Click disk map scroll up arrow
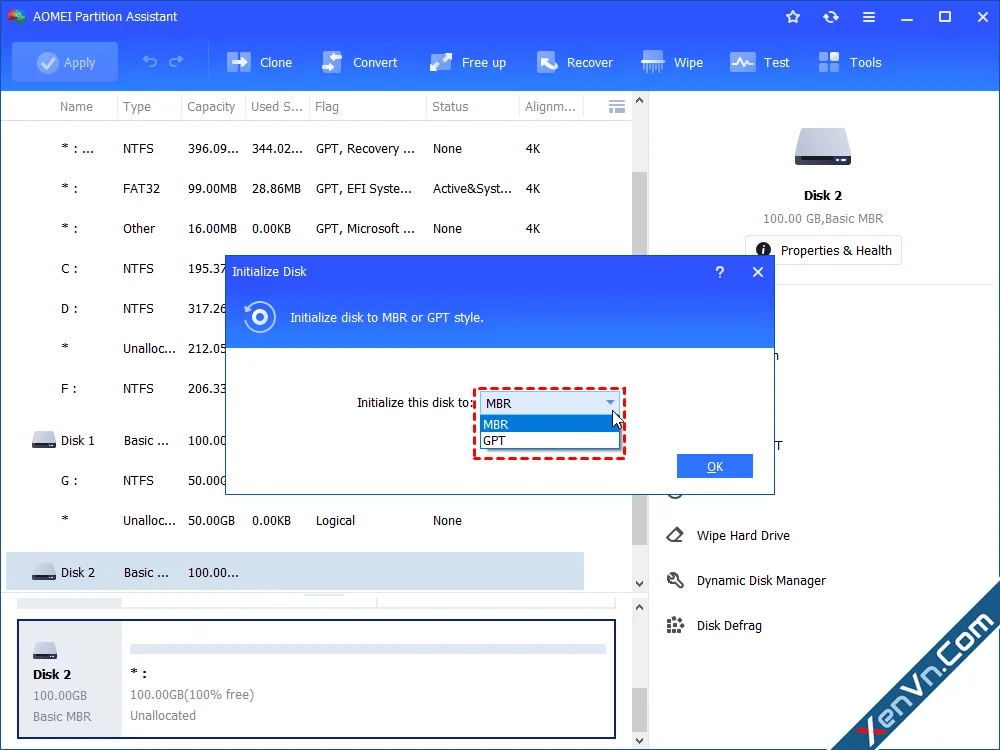 click(640, 607)
